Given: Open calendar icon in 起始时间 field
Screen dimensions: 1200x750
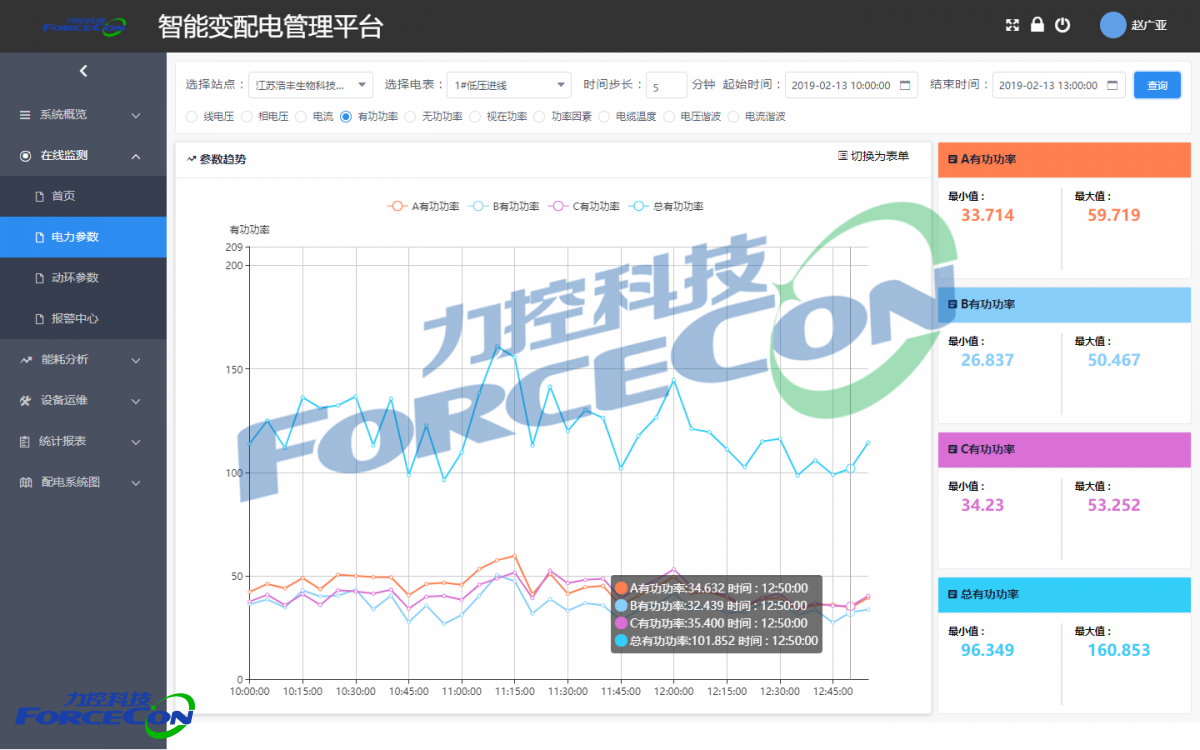Looking at the screenshot, I should coord(905,85).
